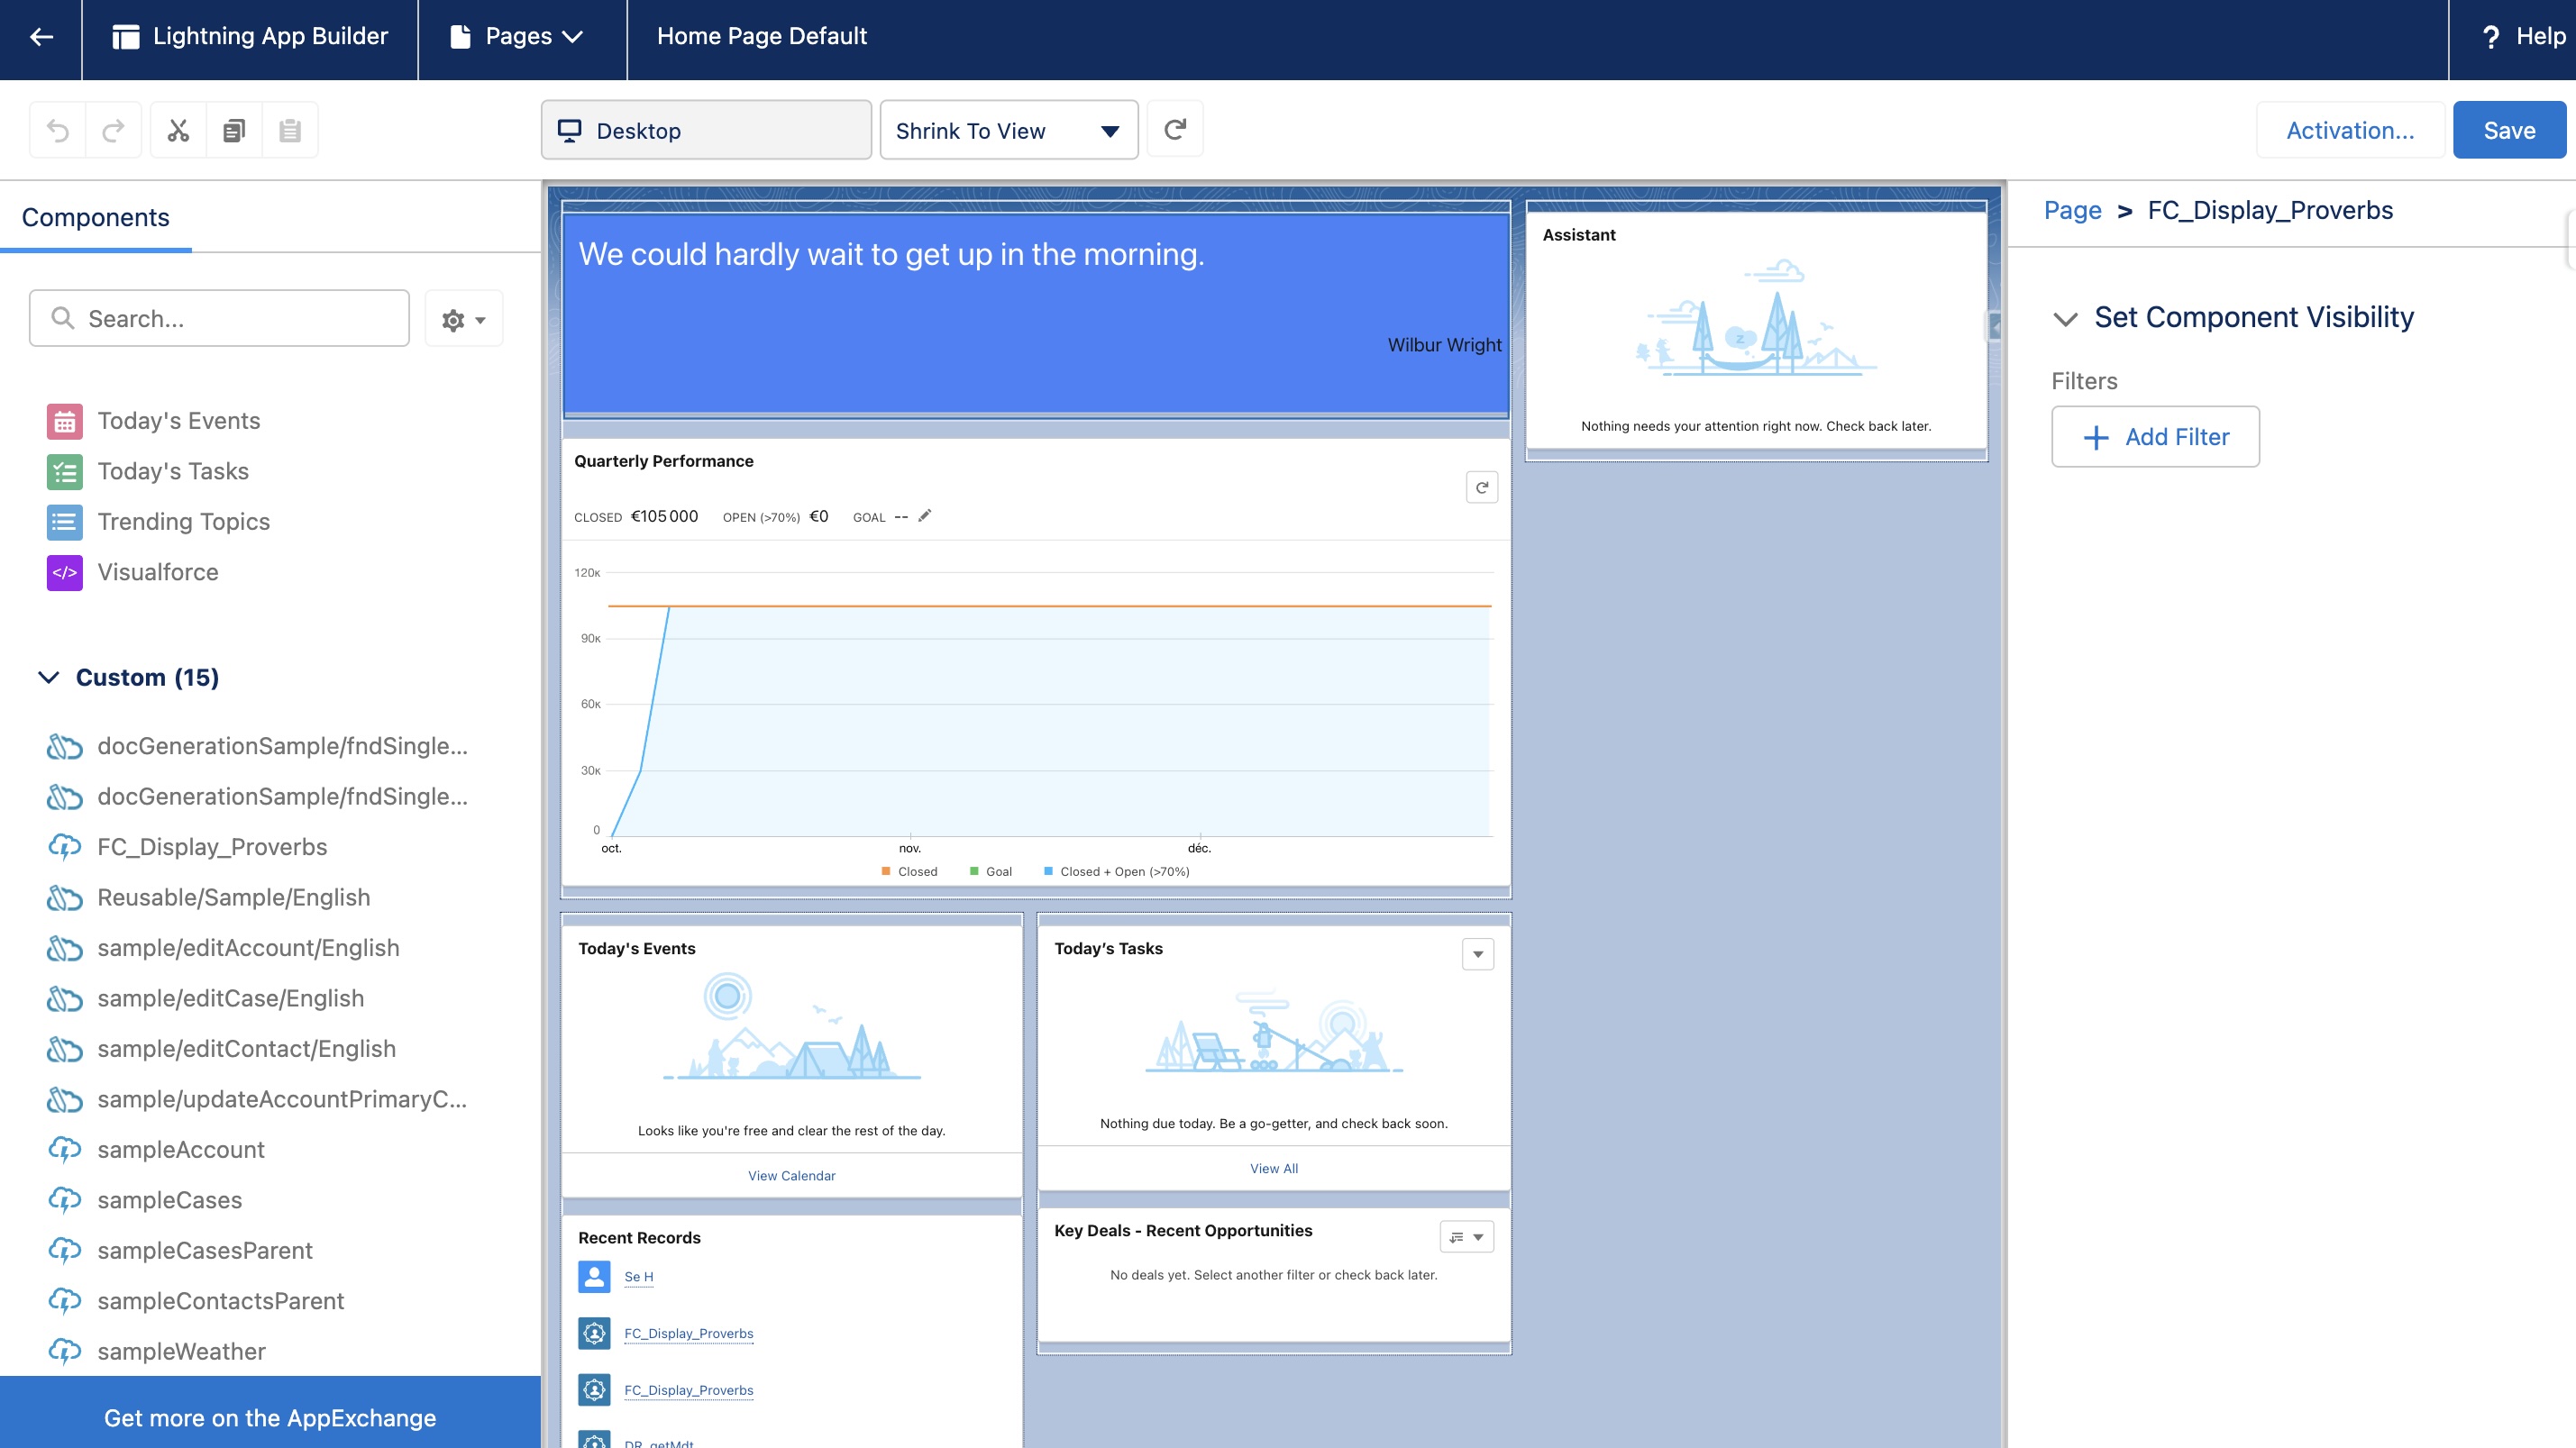Click the Closed legend entry
The image size is (2576, 1448).
point(909,872)
